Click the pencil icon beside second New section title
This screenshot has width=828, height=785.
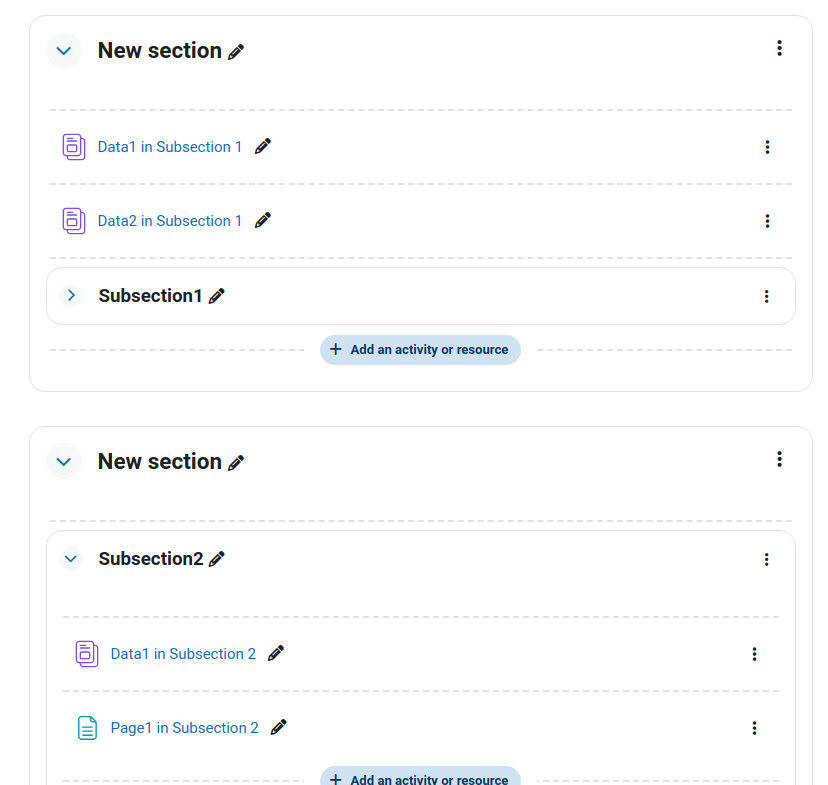pyautogui.click(x=236, y=462)
